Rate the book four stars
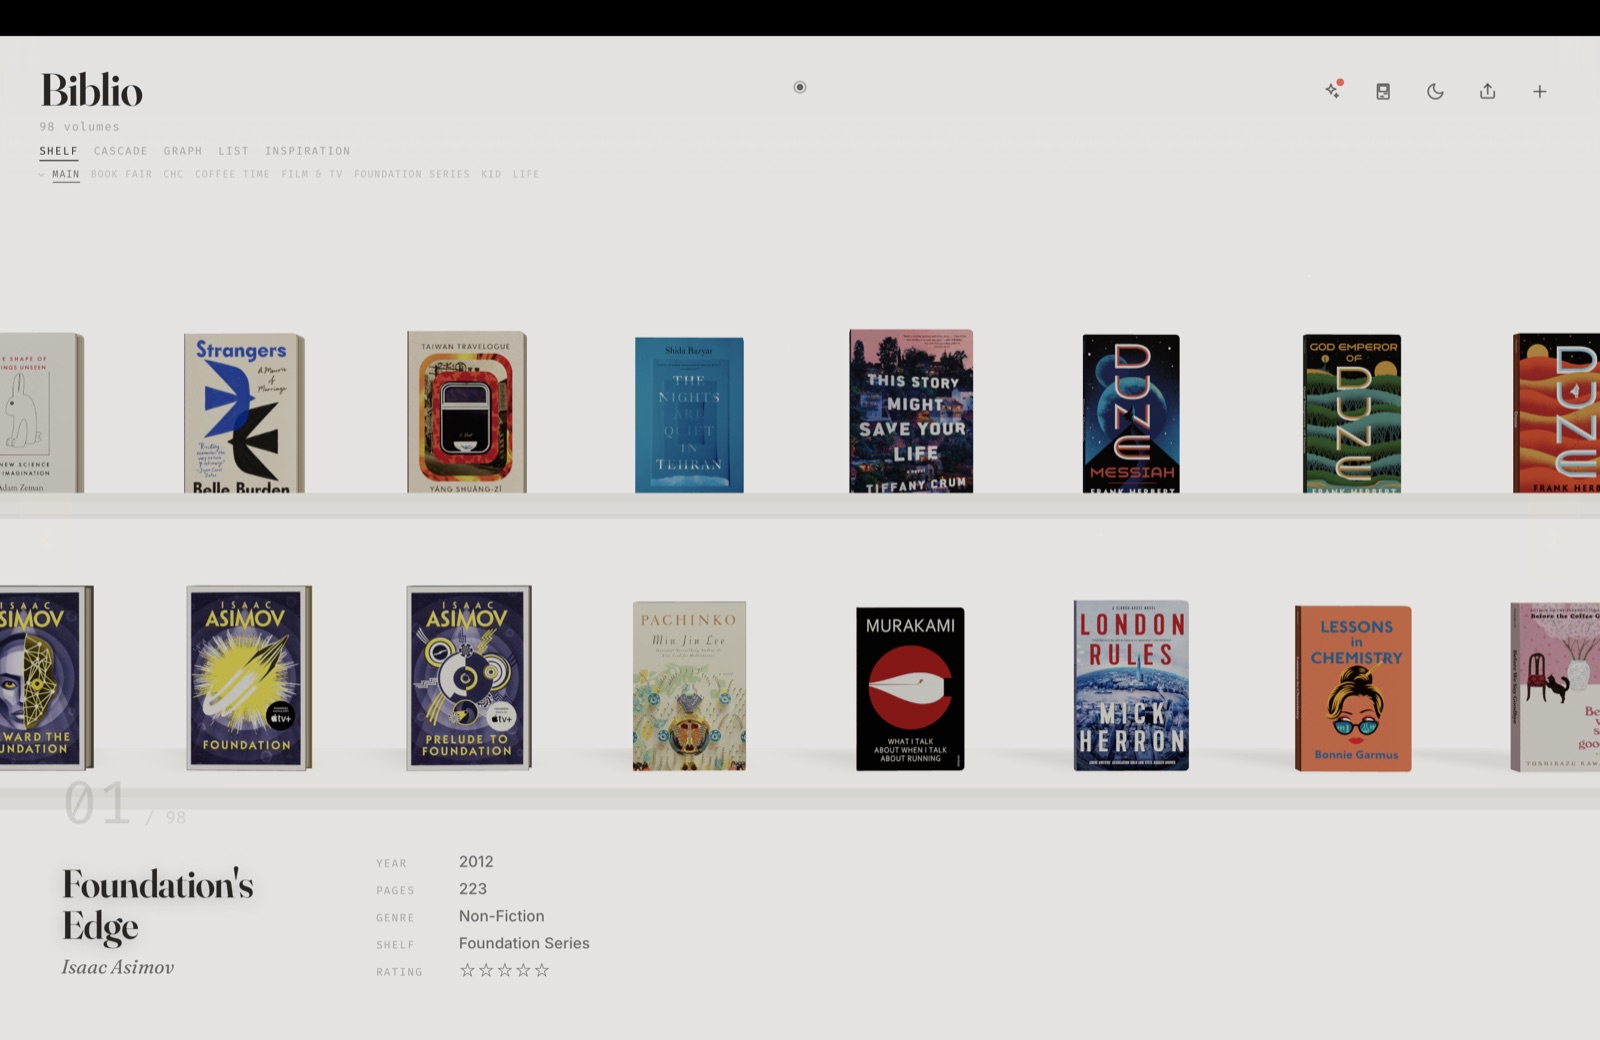Image resolution: width=1600 pixels, height=1040 pixels. (523, 970)
